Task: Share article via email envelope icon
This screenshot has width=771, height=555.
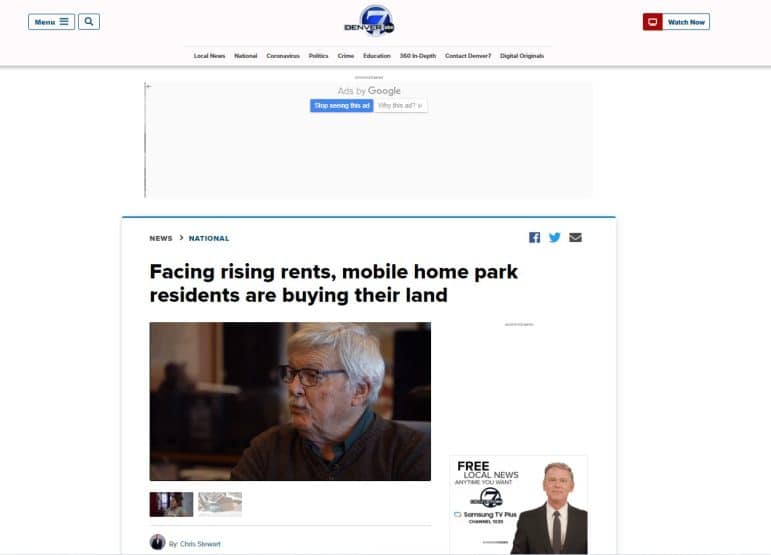Action: (575, 237)
